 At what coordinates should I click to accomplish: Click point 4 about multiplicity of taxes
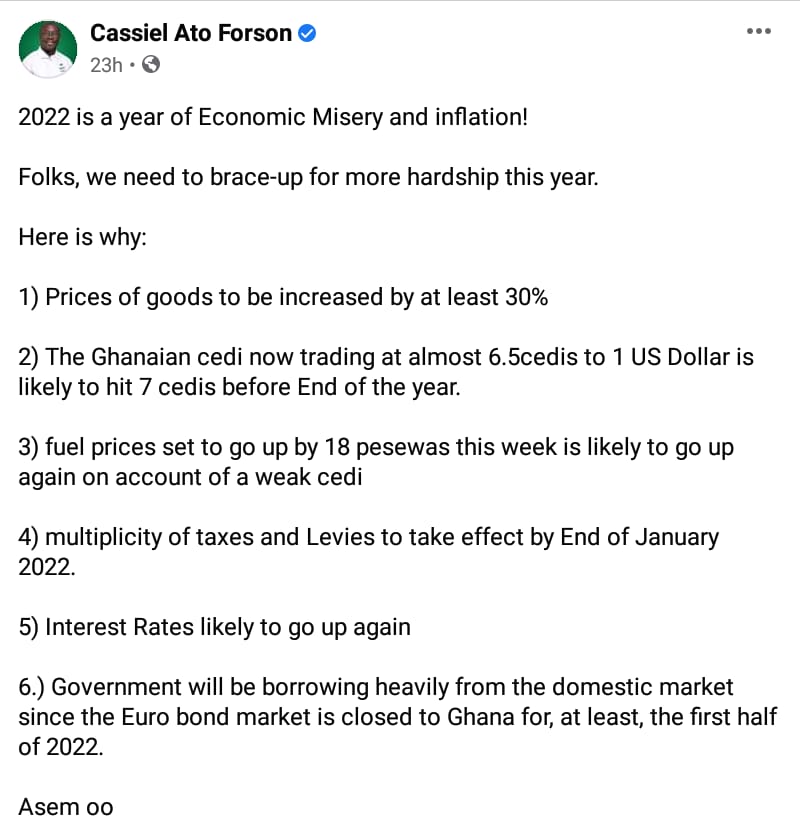(368, 537)
